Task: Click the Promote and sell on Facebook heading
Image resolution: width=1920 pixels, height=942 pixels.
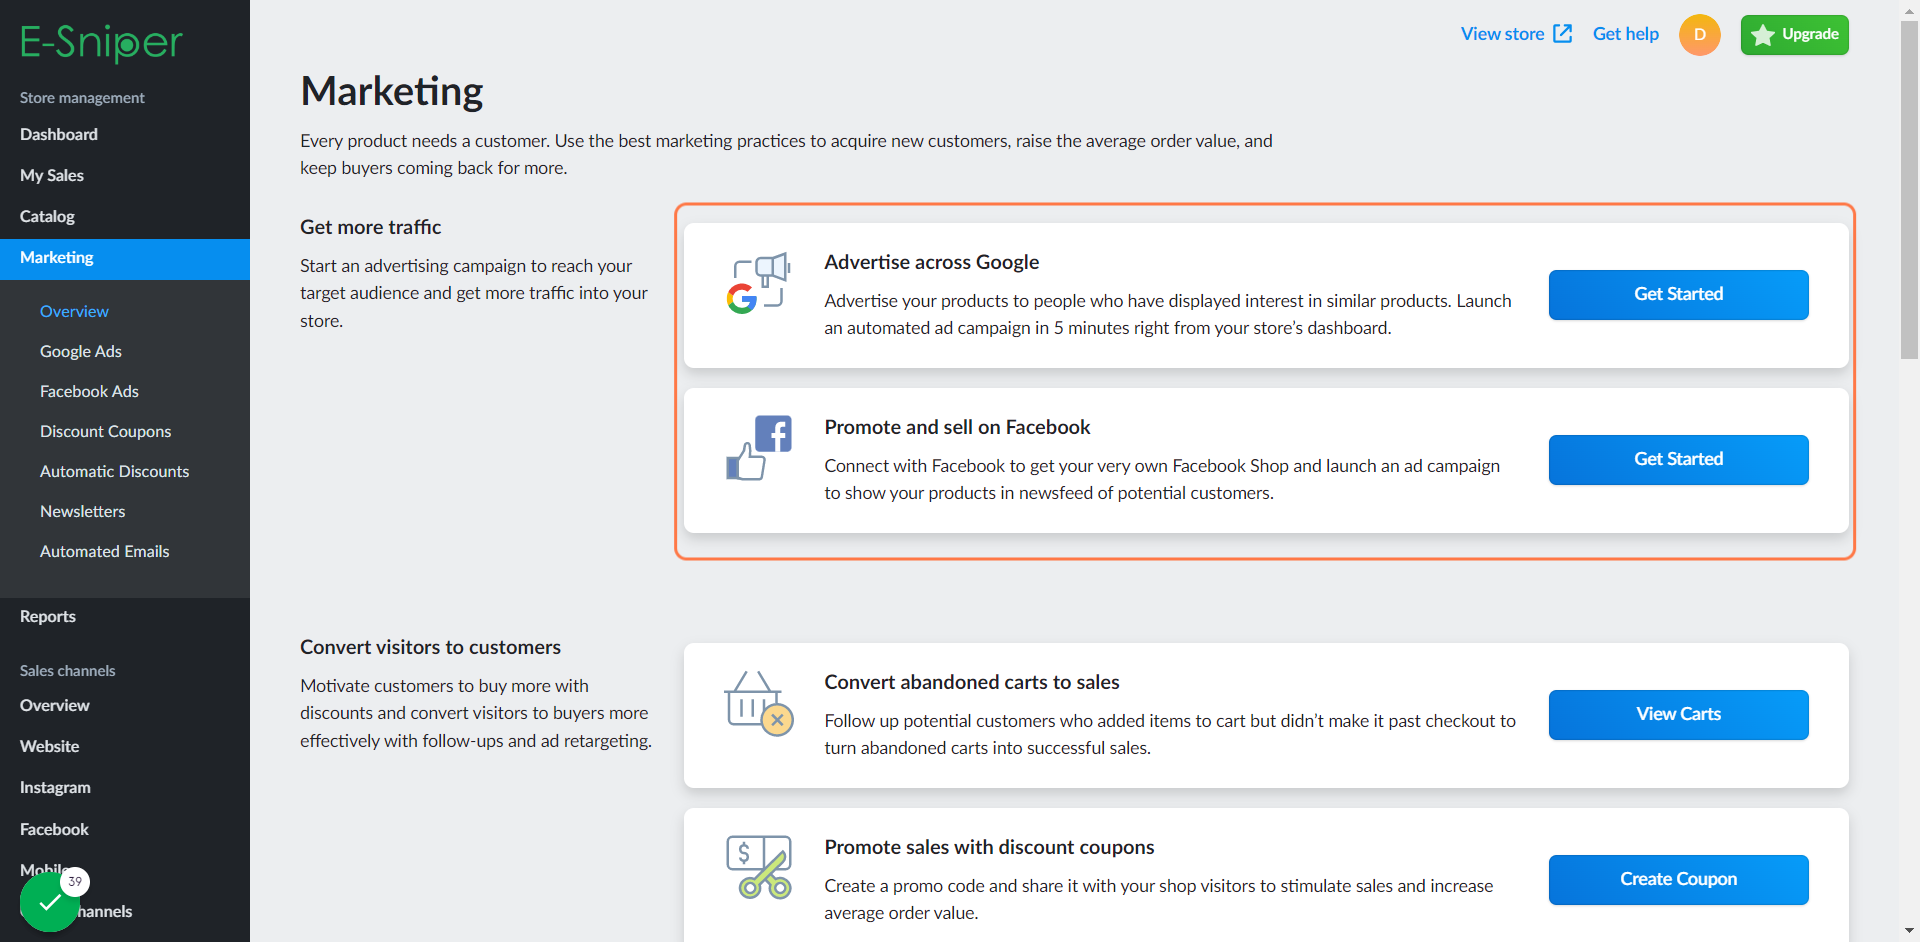Action: tap(957, 427)
